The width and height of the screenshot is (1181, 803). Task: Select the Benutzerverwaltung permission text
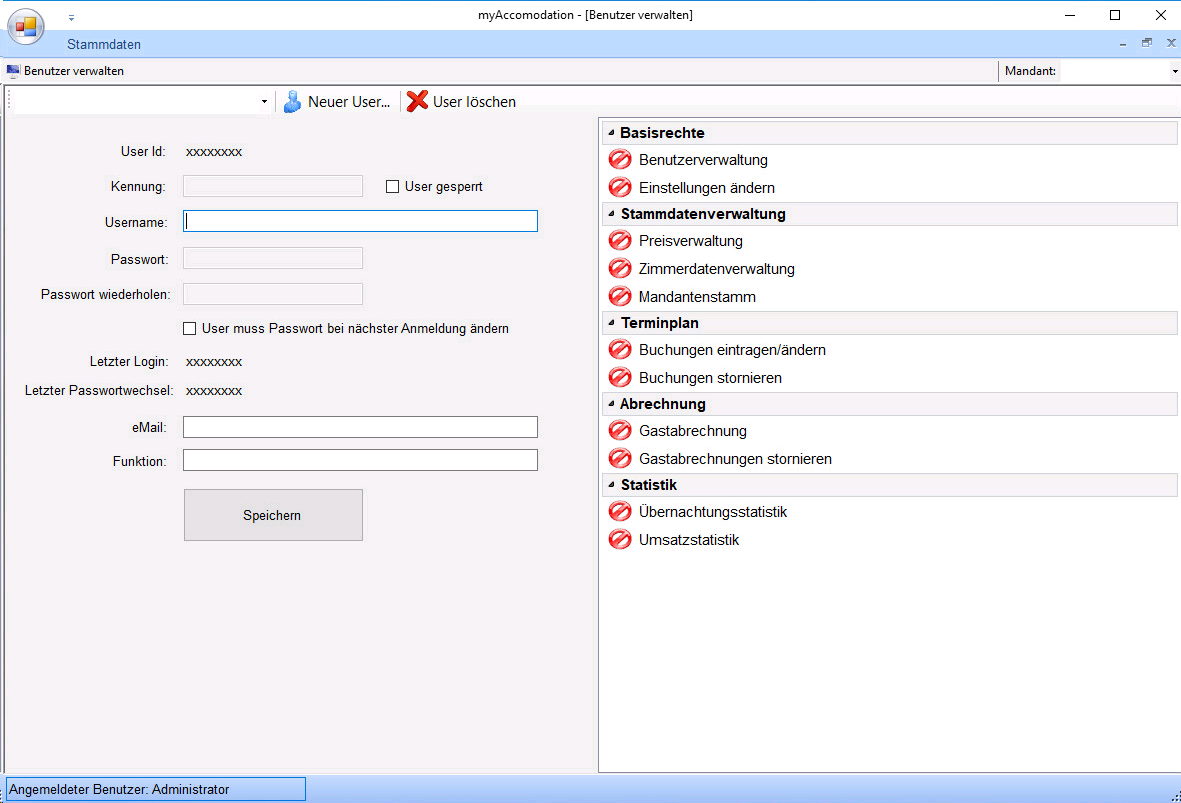pos(703,160)
